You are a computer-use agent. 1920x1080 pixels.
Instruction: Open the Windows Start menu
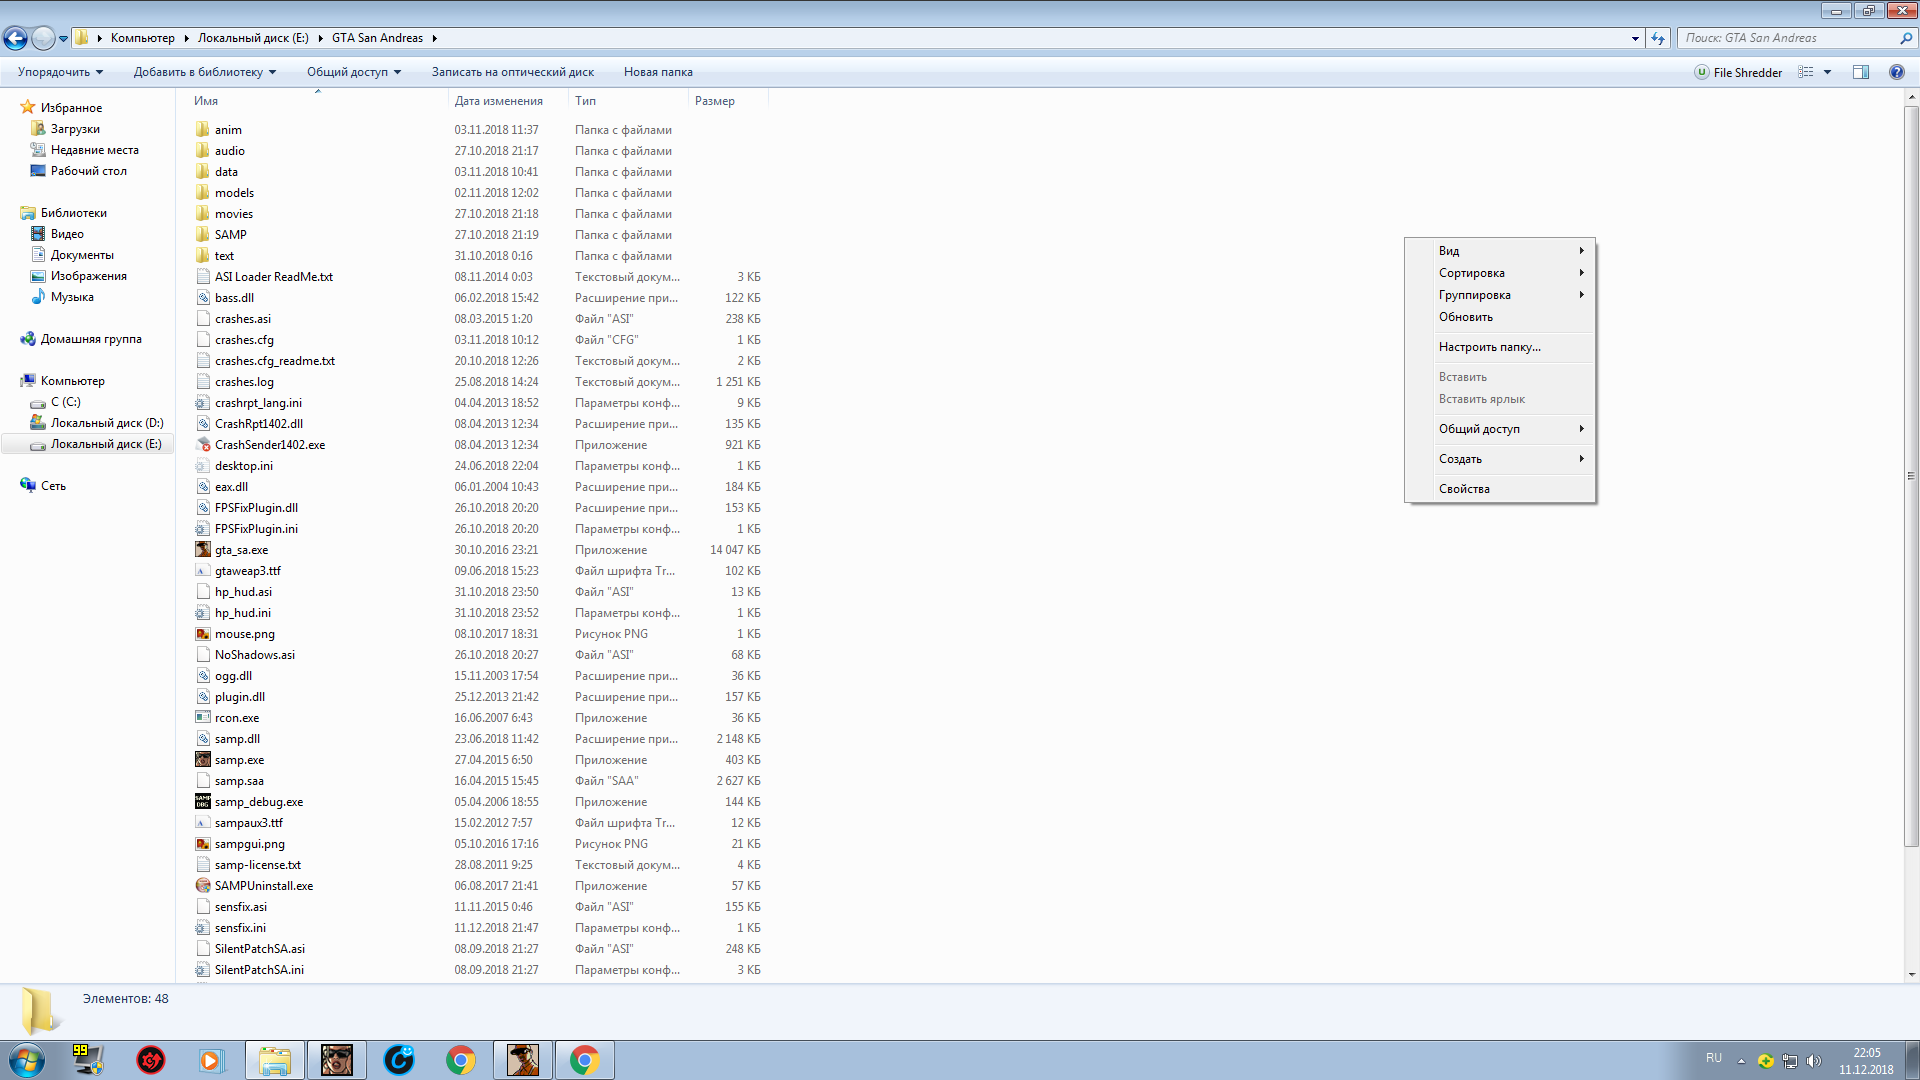coord(27,1060)
